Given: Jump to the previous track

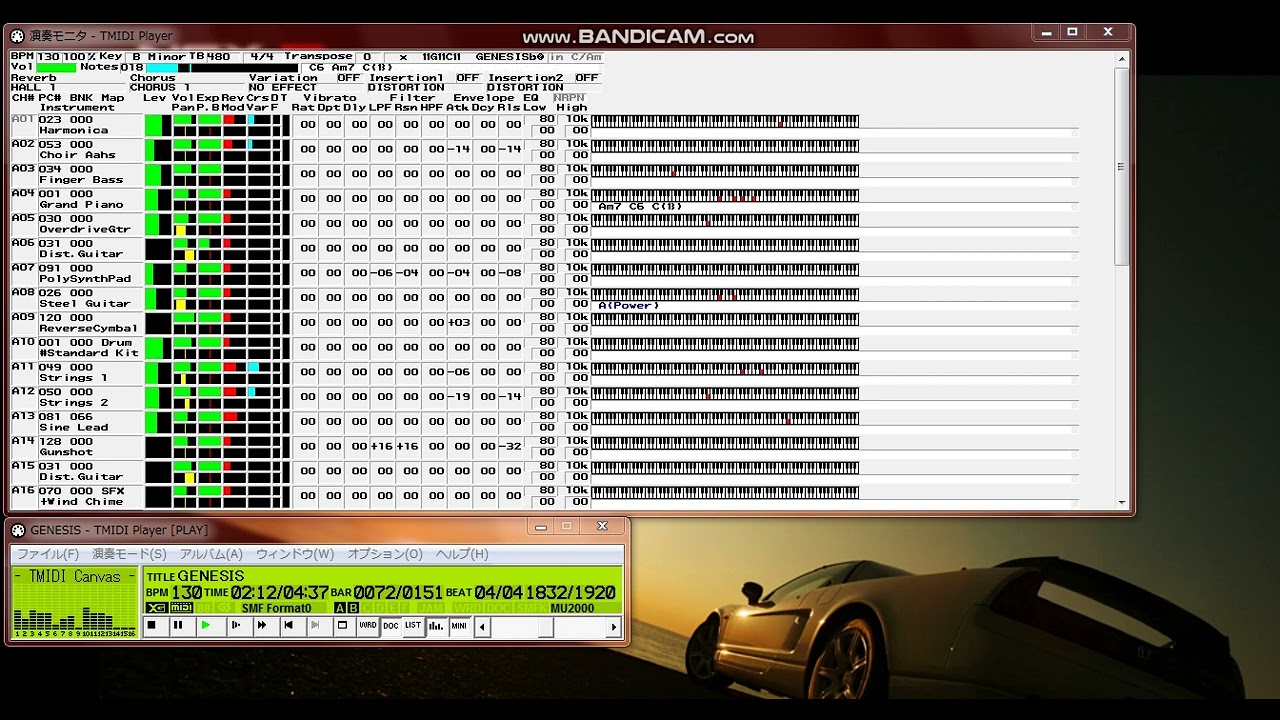Looking at the screenshot, I should (289, 626).
